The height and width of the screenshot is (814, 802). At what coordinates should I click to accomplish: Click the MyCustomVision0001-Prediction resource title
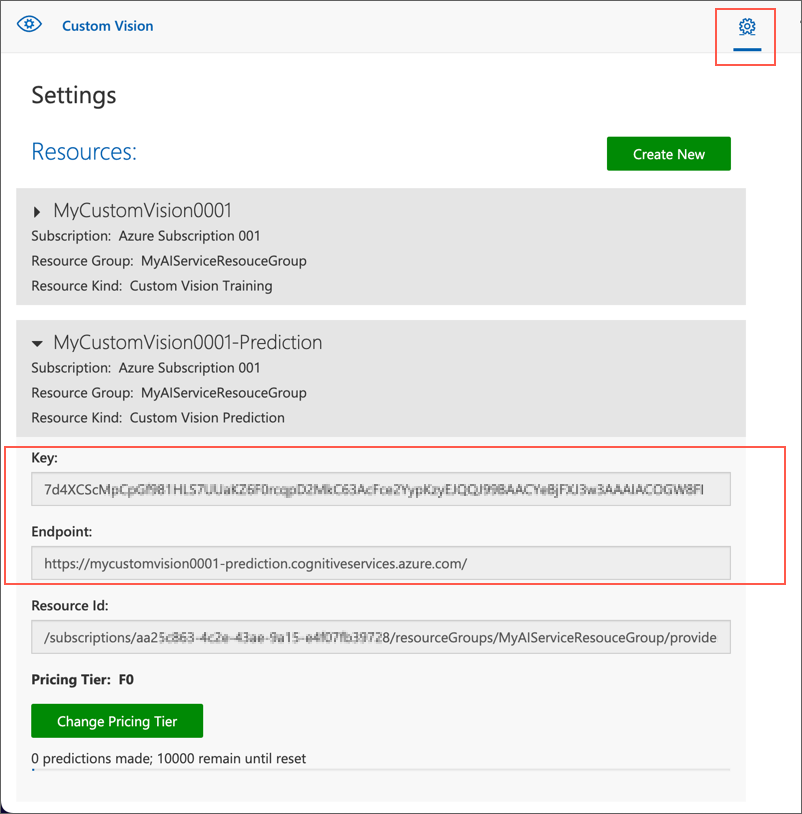(188, 342)
